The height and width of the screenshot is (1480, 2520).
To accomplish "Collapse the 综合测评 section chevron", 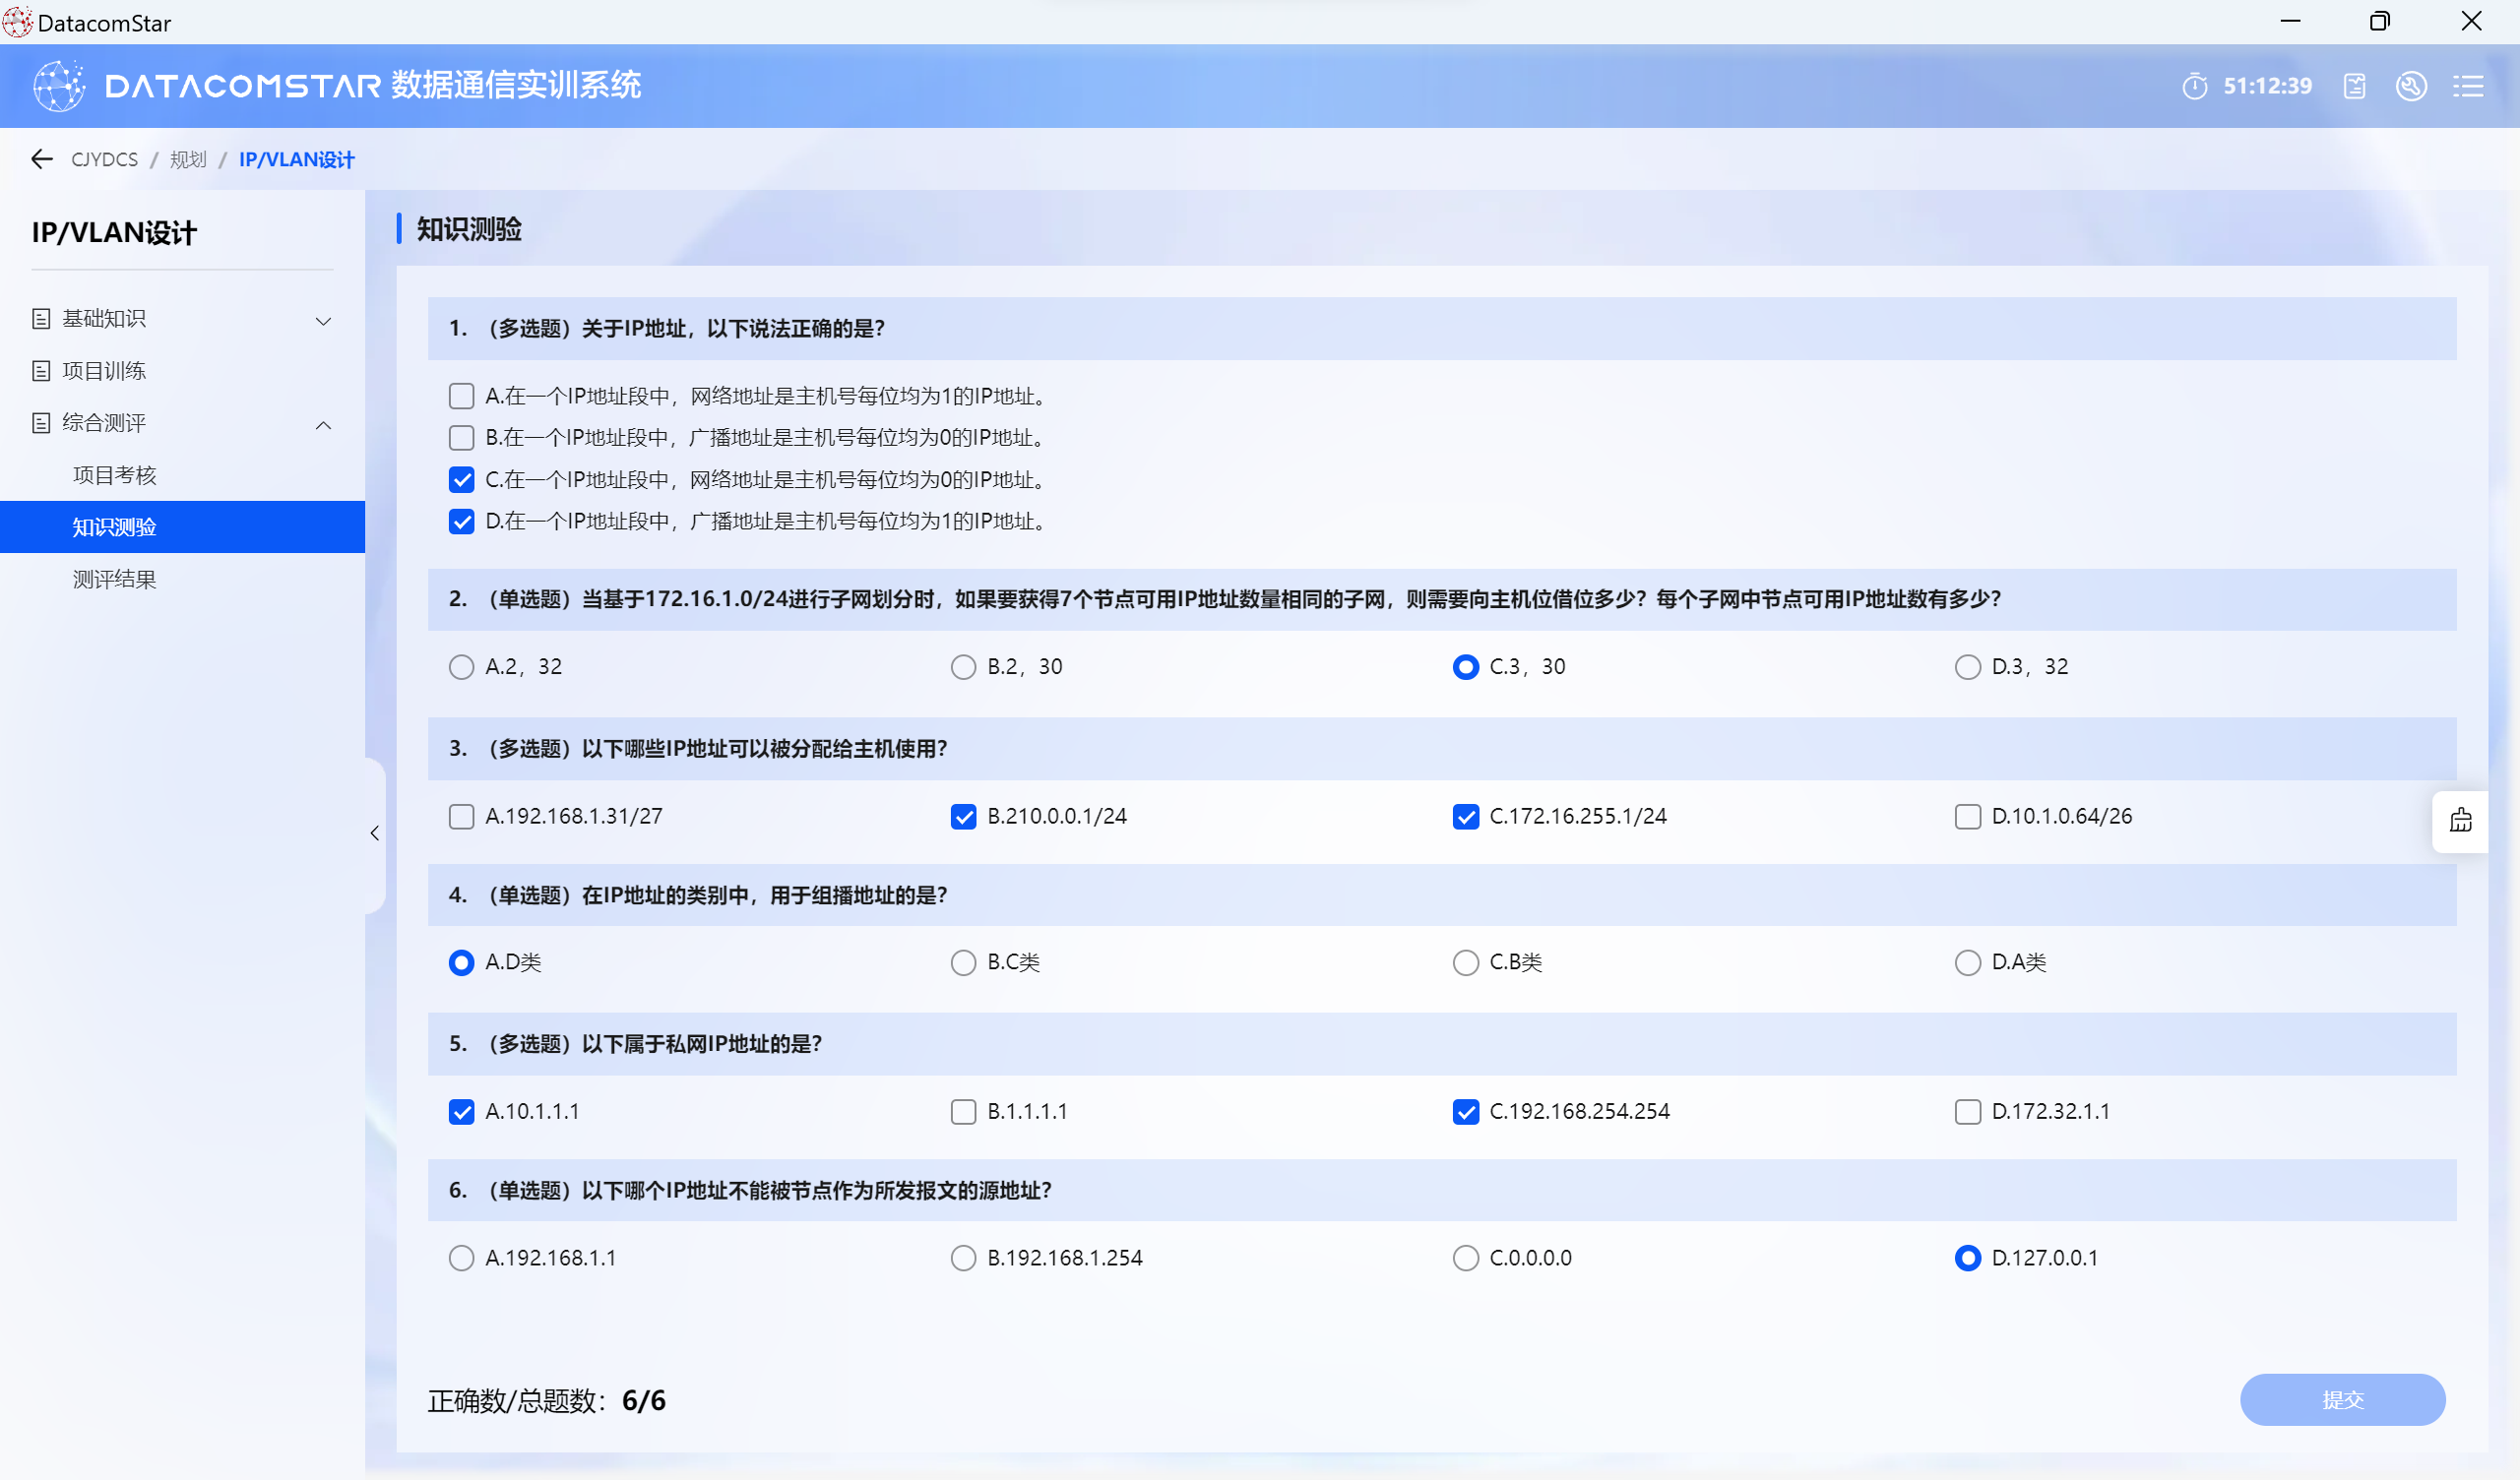I will coord(323,424).
